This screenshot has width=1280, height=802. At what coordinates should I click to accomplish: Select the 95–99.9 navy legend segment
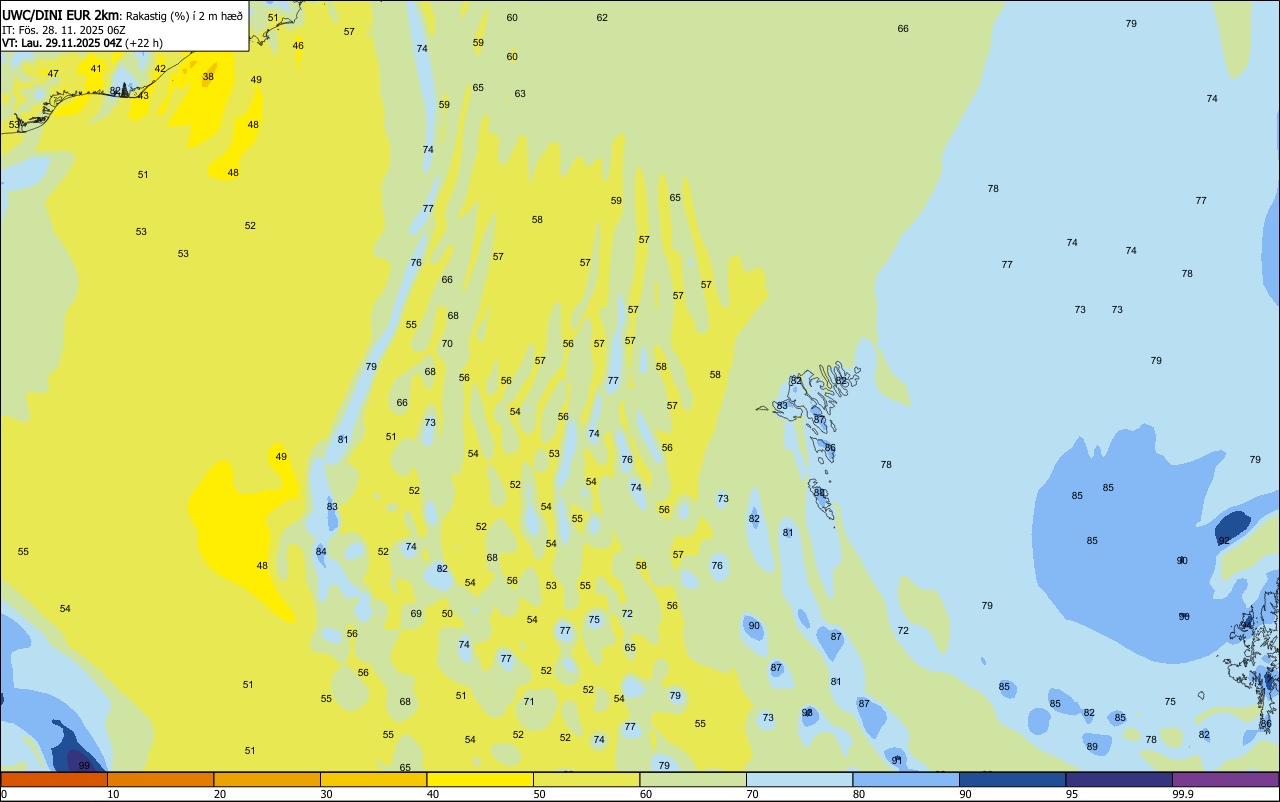tap(1119, 779)
